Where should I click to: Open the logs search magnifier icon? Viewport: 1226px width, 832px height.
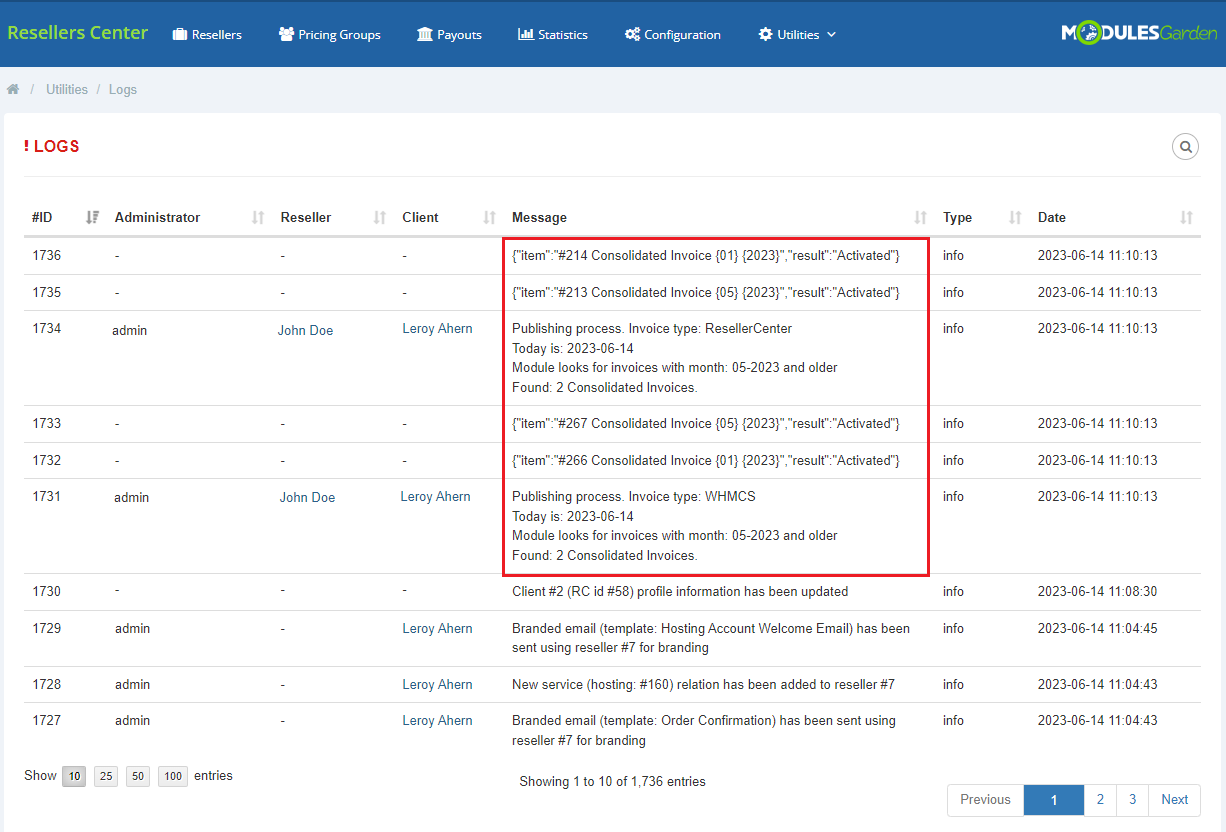[1185, 147]
